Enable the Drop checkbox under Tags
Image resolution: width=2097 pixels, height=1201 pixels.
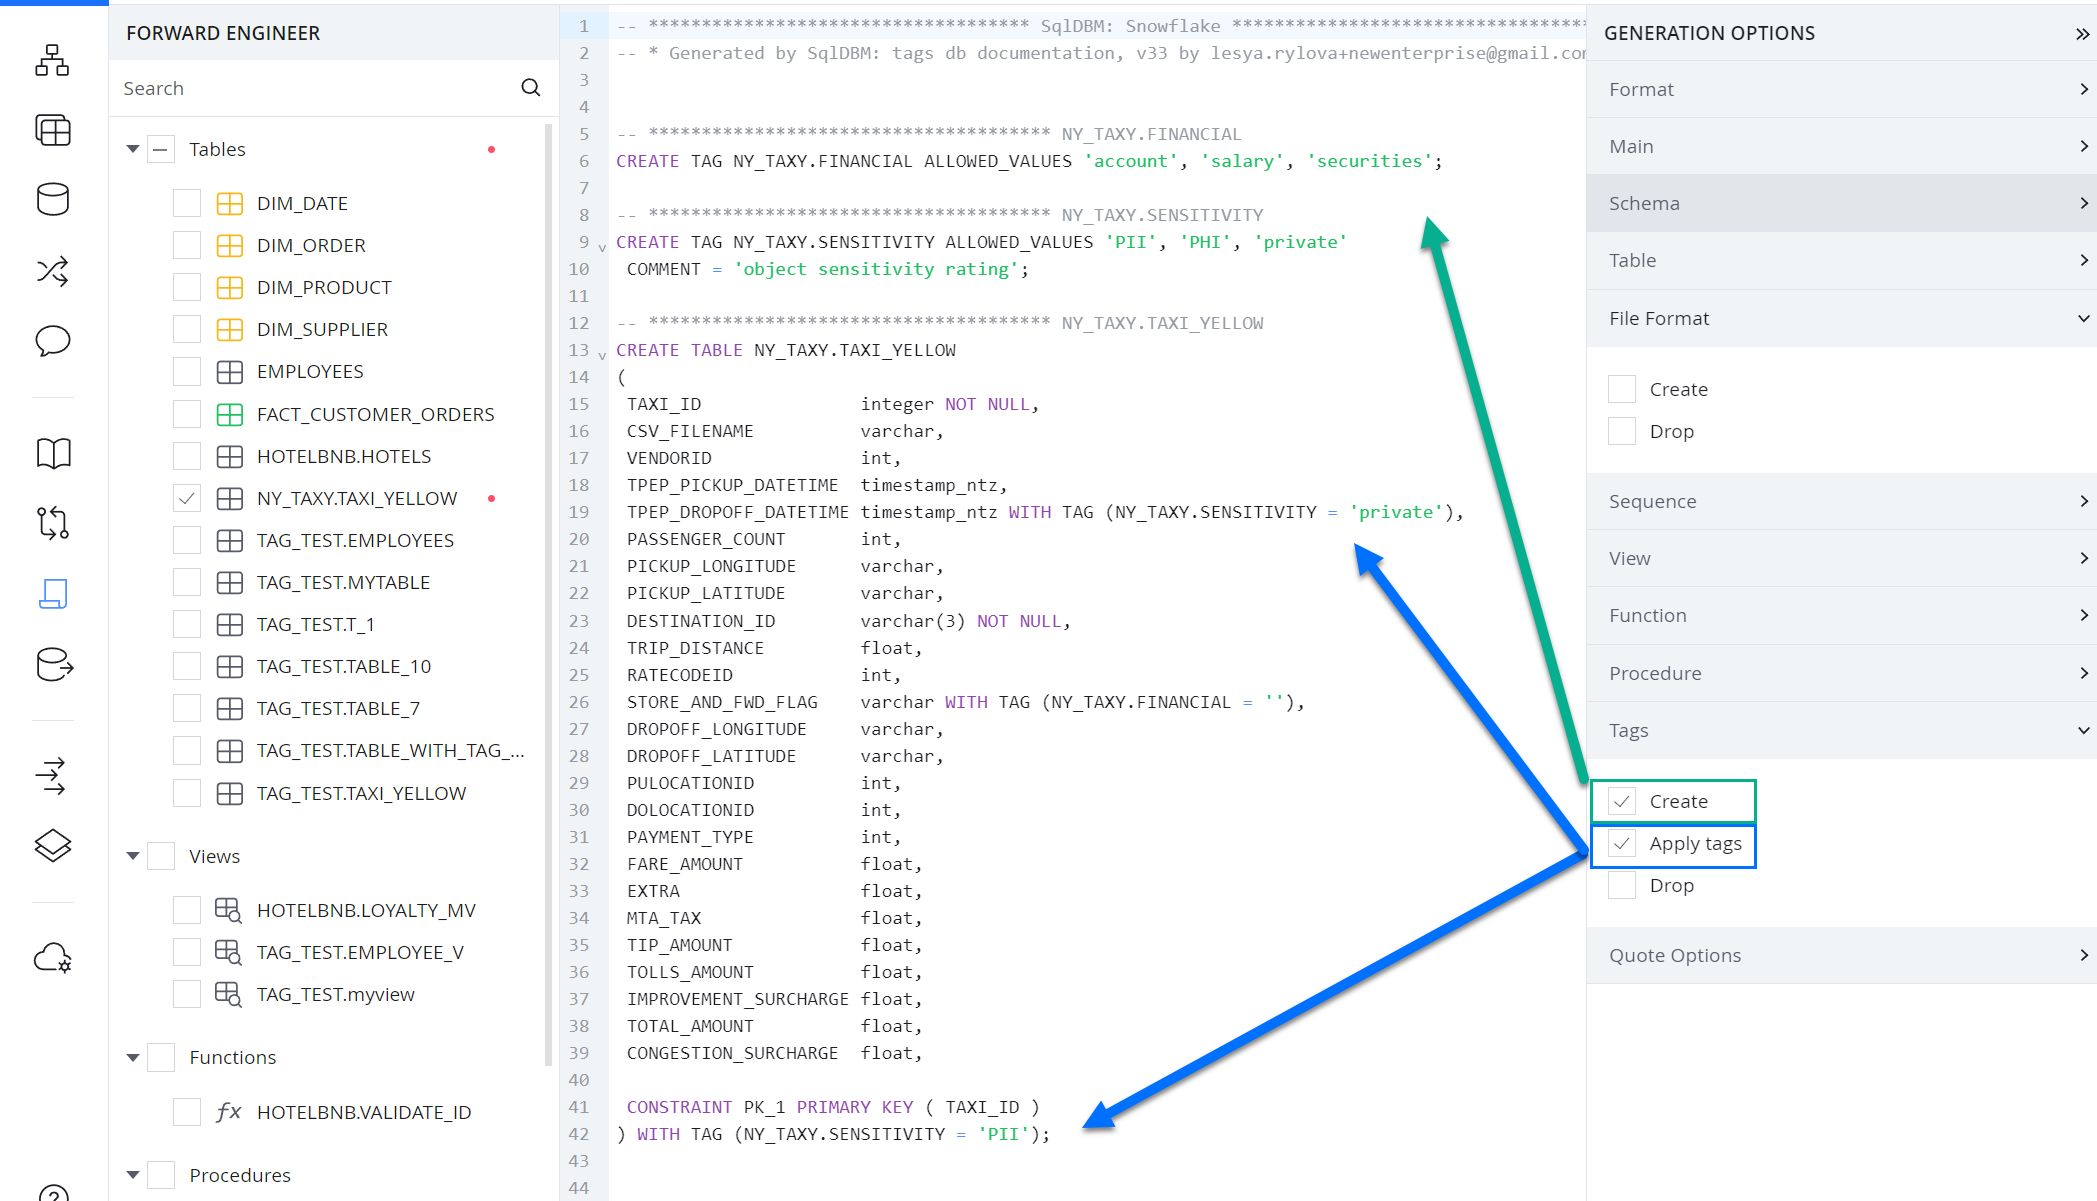tap(1622, 886)
